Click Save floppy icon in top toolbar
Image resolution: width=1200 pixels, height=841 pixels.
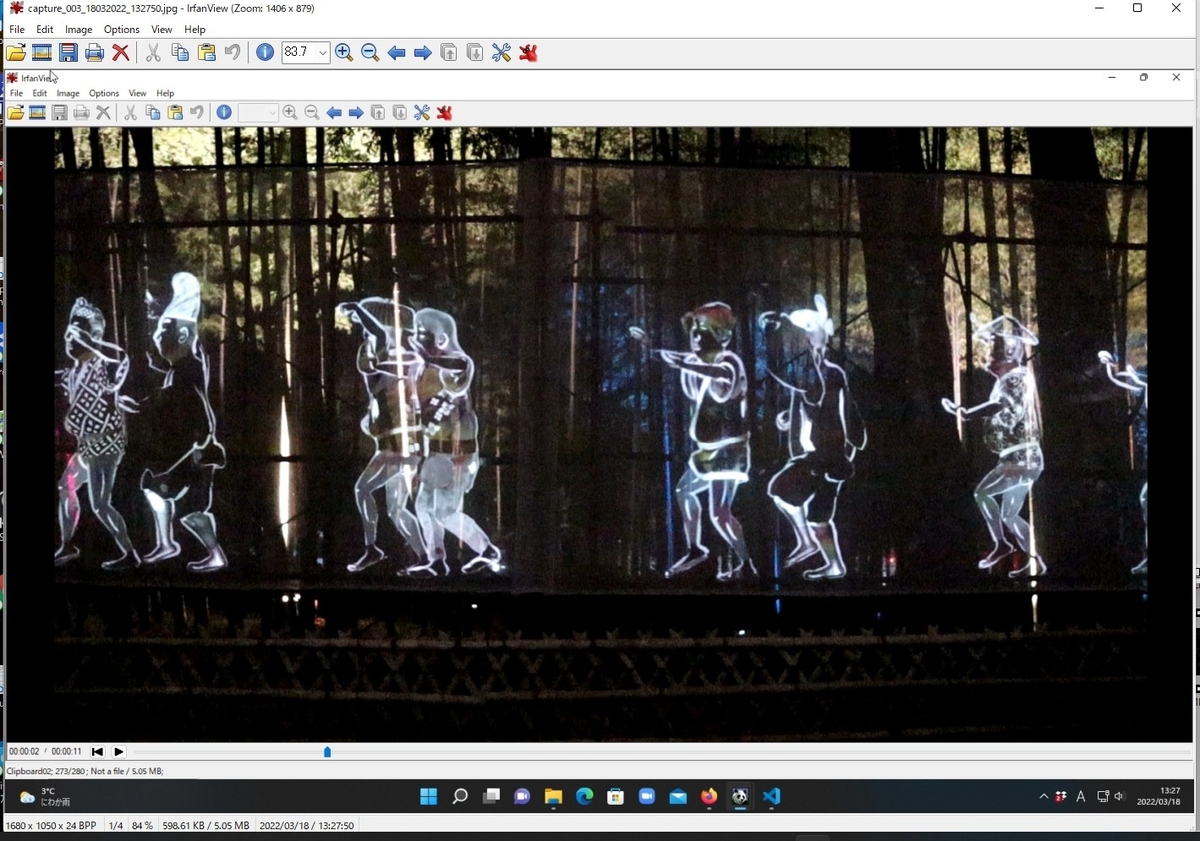tap(68, 53)
